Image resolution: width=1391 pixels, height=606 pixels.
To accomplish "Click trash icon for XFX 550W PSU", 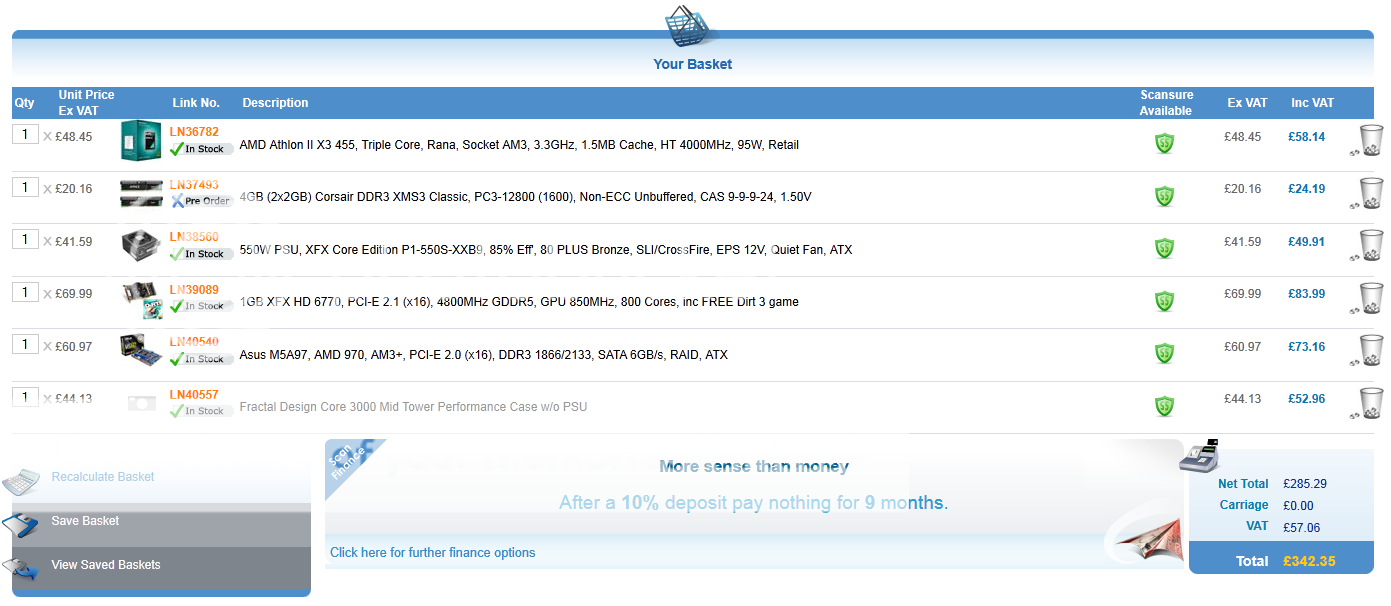I will point(1371,245).
